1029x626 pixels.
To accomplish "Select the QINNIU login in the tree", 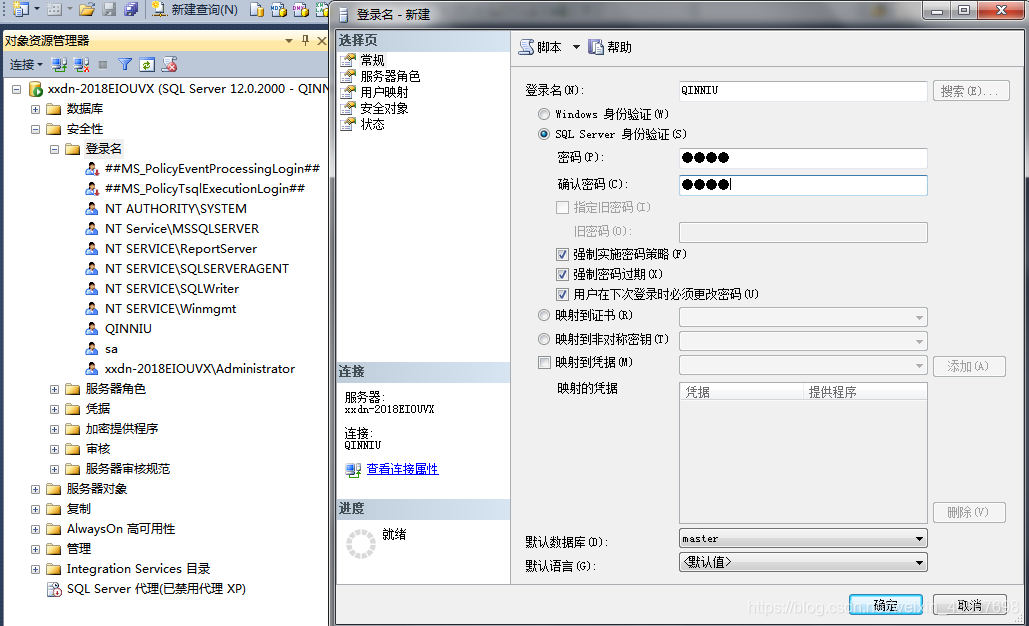I will tap(128, 329).
